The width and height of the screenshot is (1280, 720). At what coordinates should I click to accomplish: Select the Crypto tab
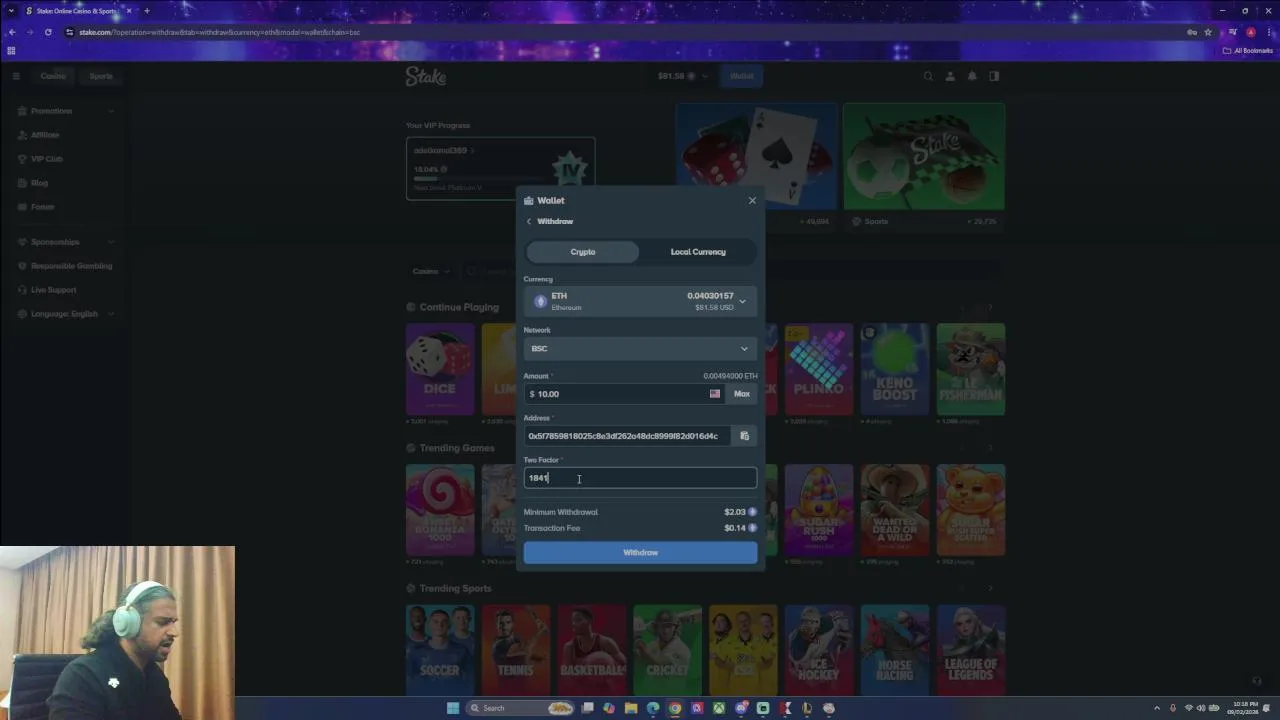pos(583,252)
